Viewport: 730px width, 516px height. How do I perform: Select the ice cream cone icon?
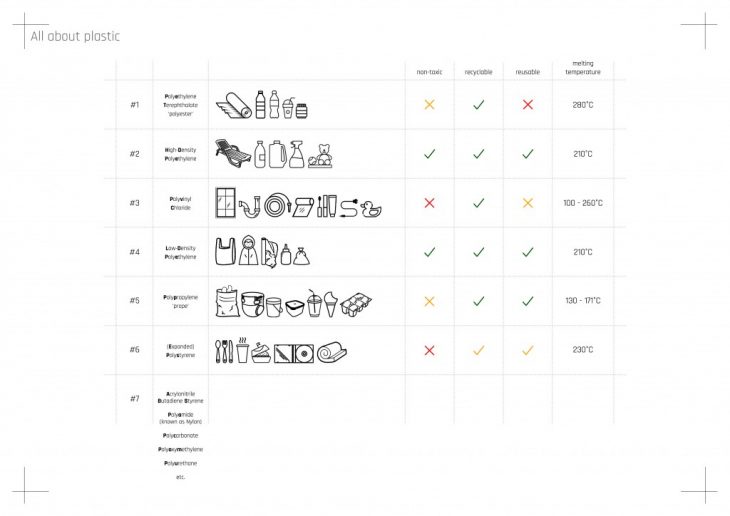pos(331,304)
